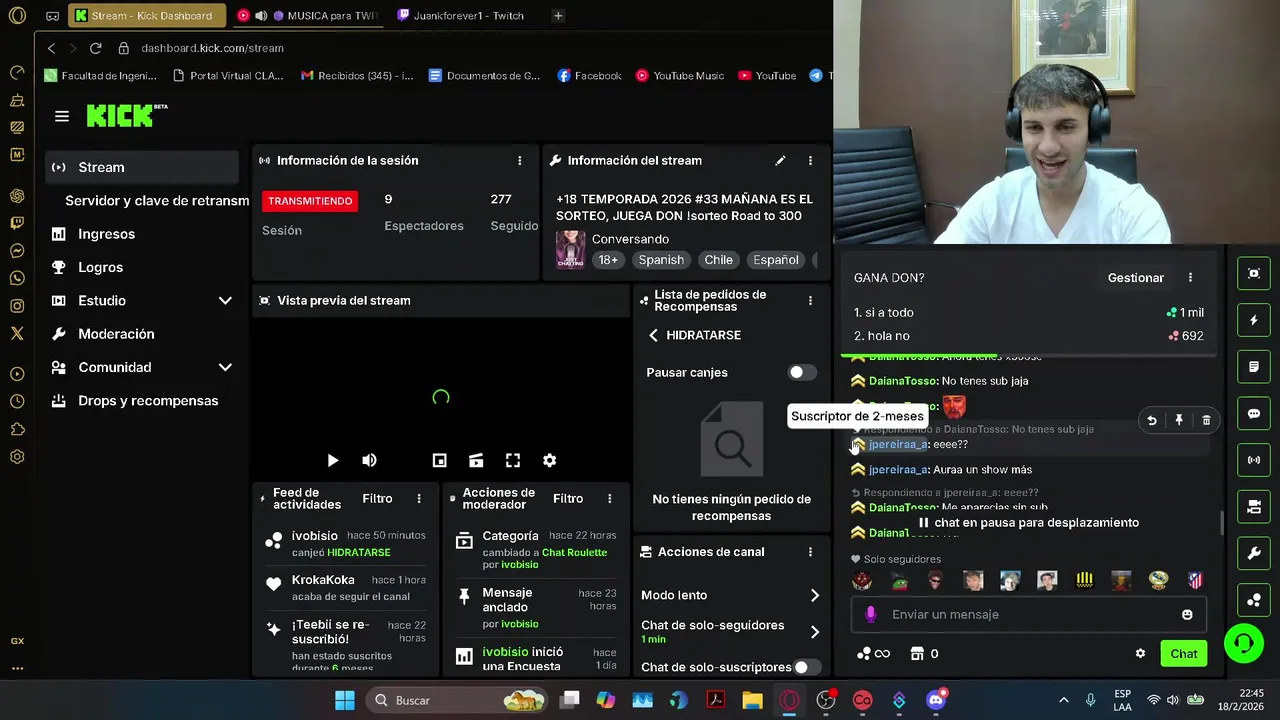This screenshot has width=1280, height=720.
Task: Open notes widget in right rail
Action: 1254,367
